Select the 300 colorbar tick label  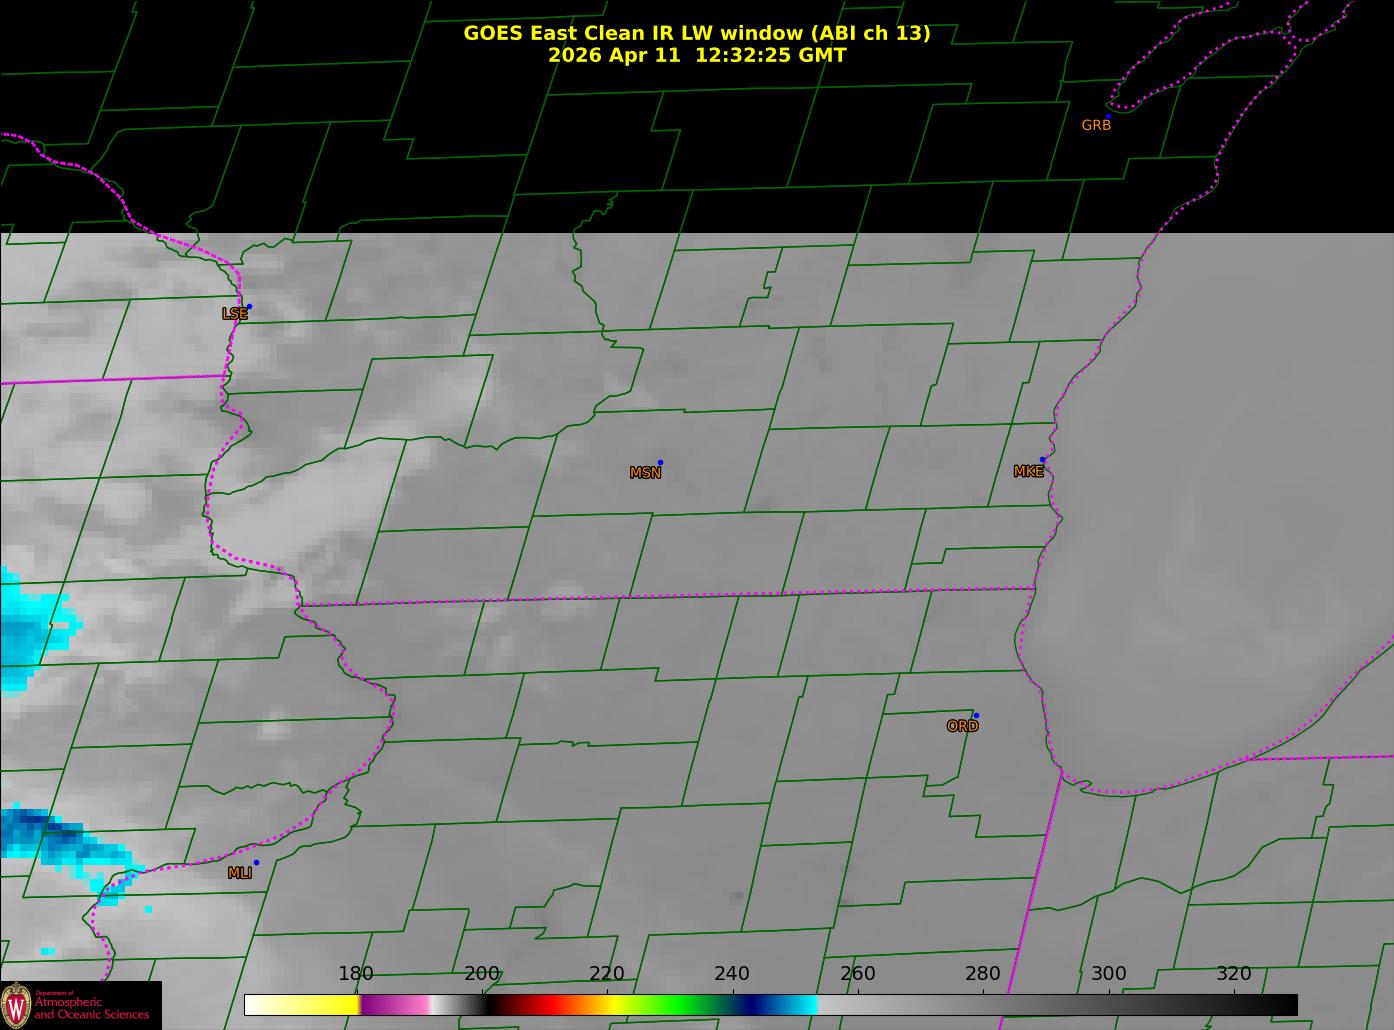click(x=1108, y=974)
